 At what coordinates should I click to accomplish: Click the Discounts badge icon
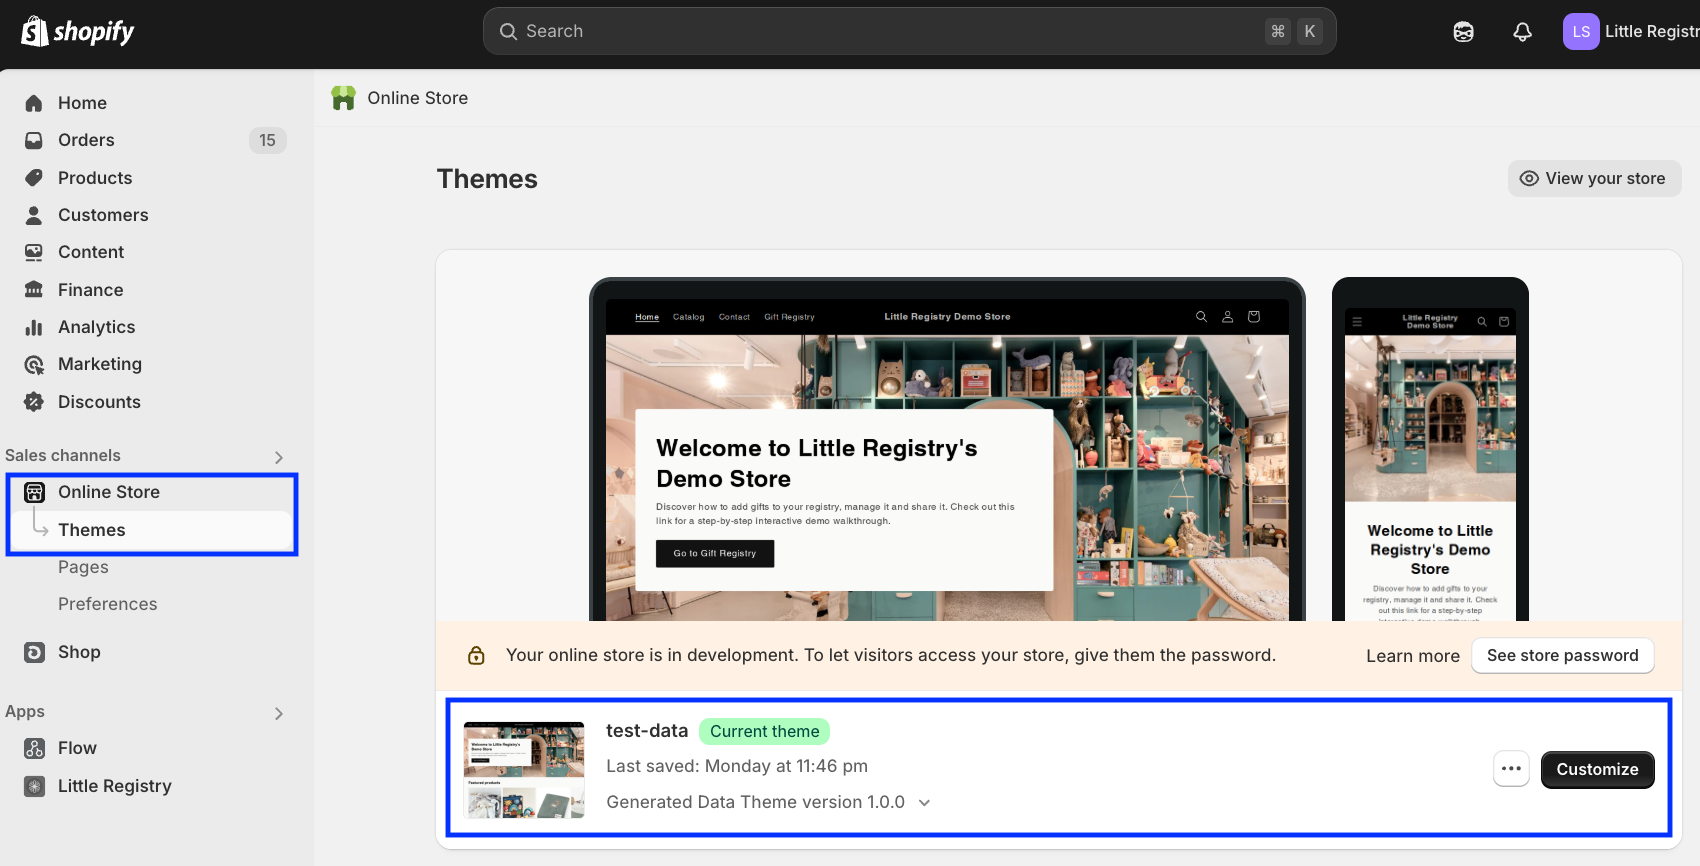[34, 402]
